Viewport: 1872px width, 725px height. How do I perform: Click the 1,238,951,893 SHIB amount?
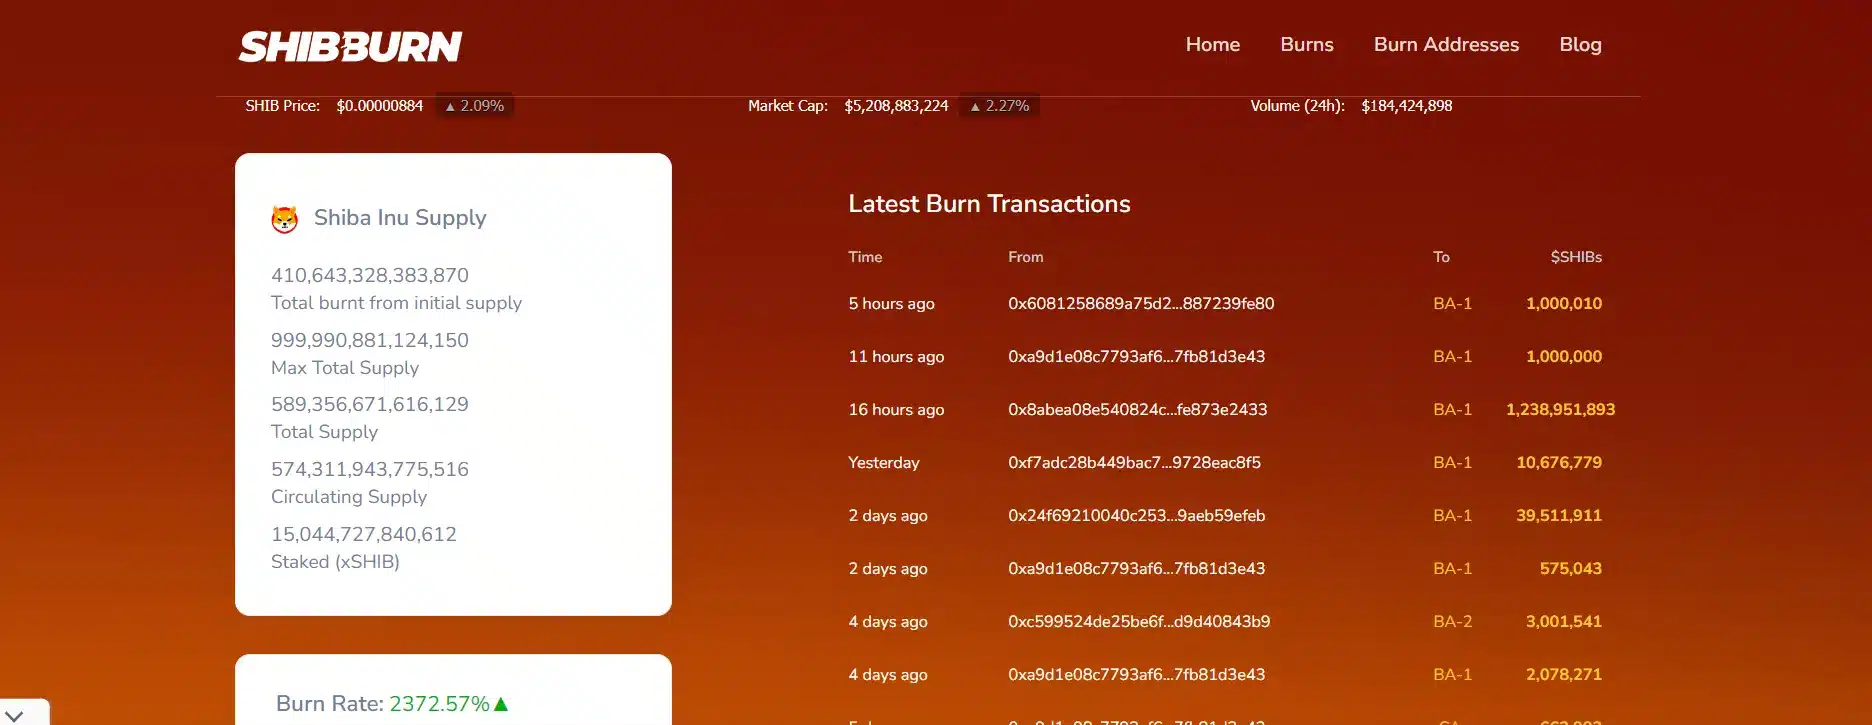1560,409
